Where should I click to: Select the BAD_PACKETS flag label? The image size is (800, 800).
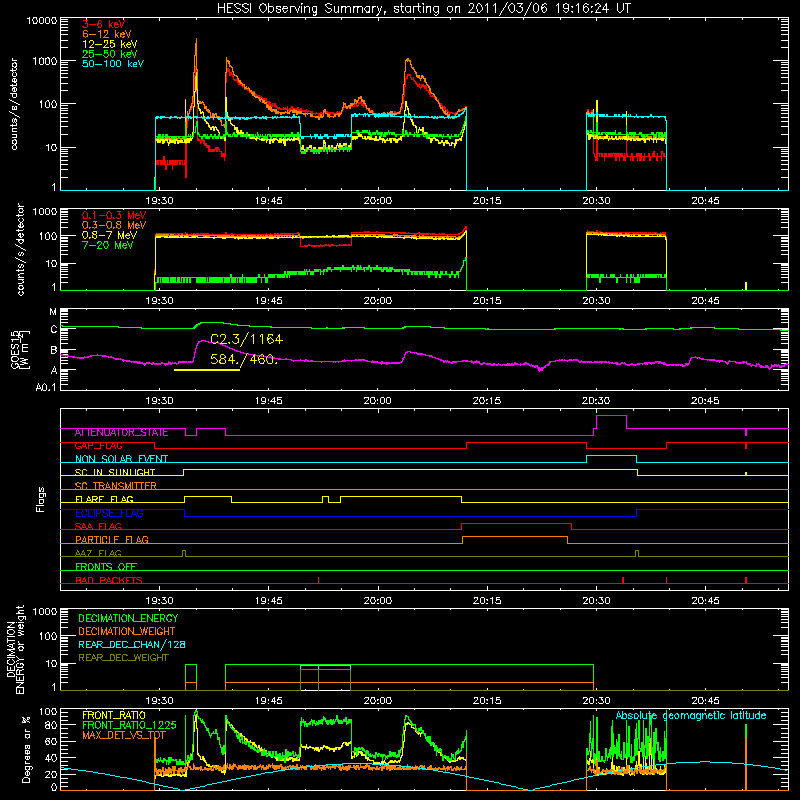(x=109, y=580)
